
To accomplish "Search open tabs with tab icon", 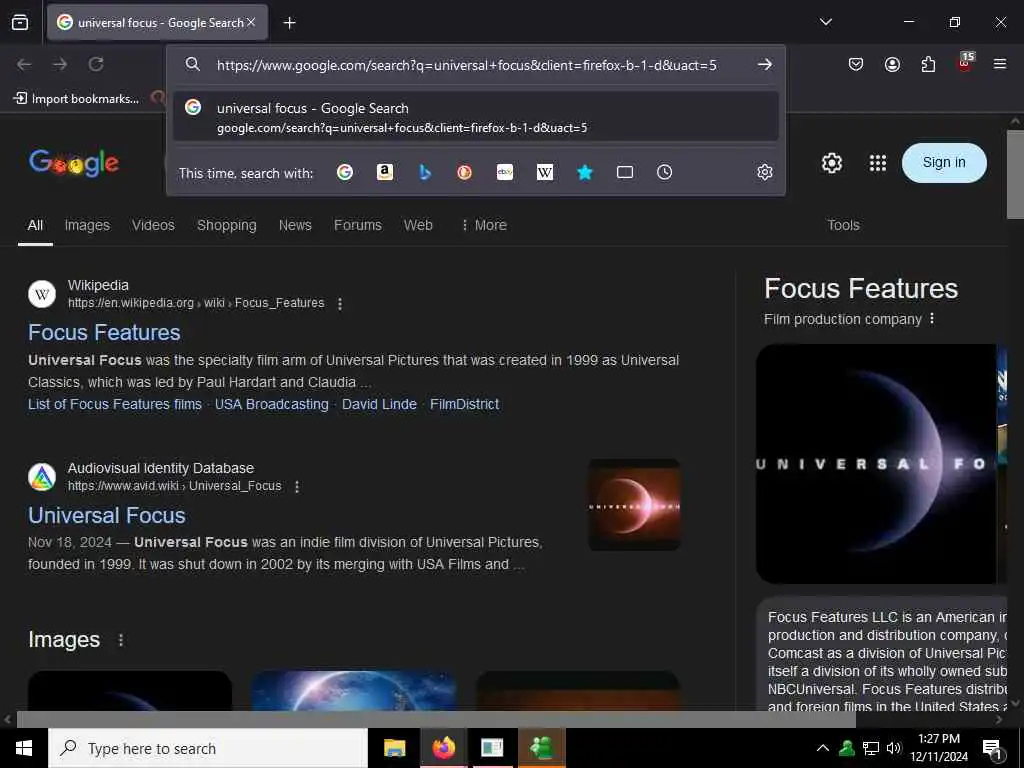I will click(x=625, y=172).
